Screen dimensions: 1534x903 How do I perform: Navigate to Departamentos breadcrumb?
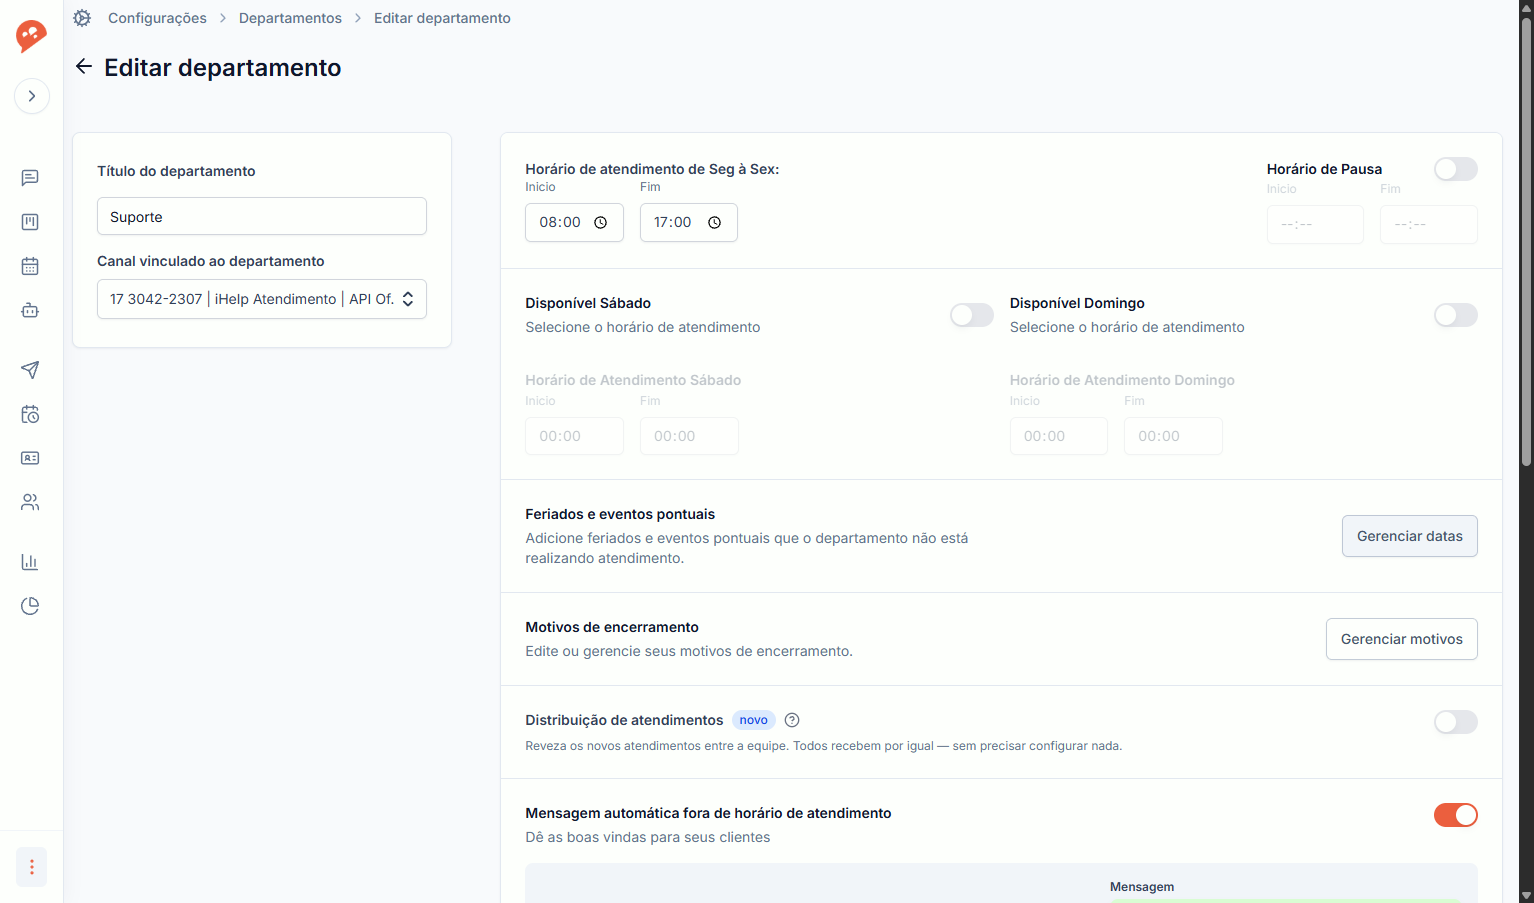click(x=290, y=18)
